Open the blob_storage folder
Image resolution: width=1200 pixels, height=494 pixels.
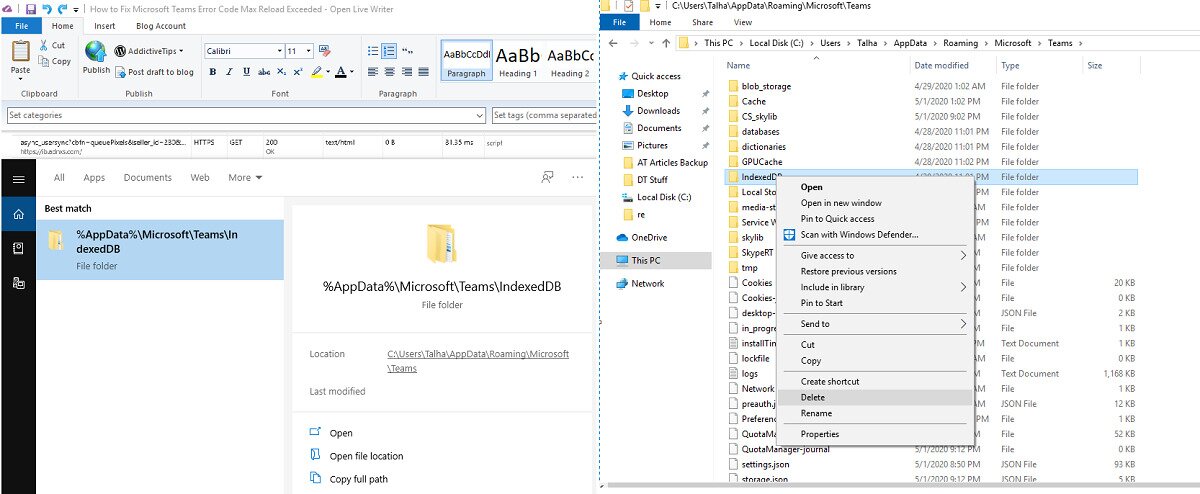(x=766, y=86)
